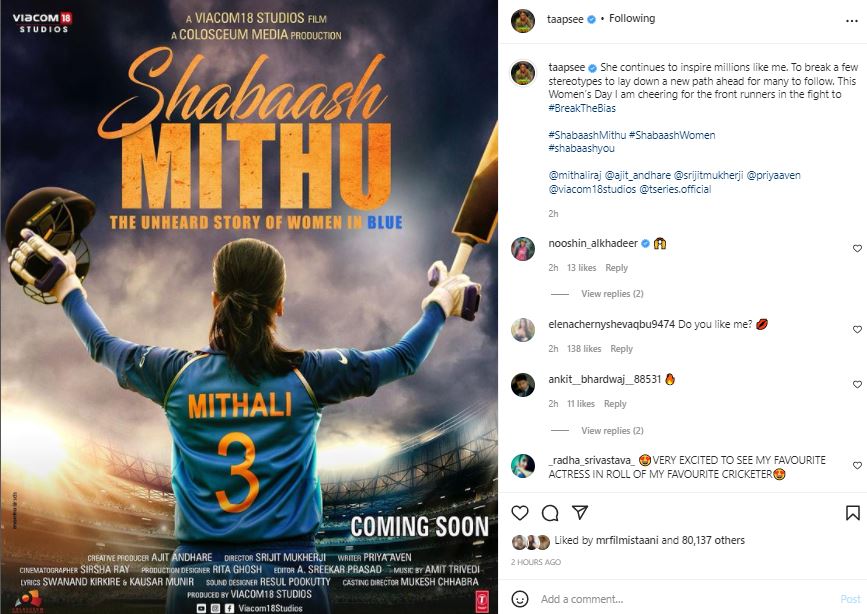The image size is (867, 614).
Task: Expand replies under ankit__bhardwaj__88531's comment
Action: click(x=612, y=430)
